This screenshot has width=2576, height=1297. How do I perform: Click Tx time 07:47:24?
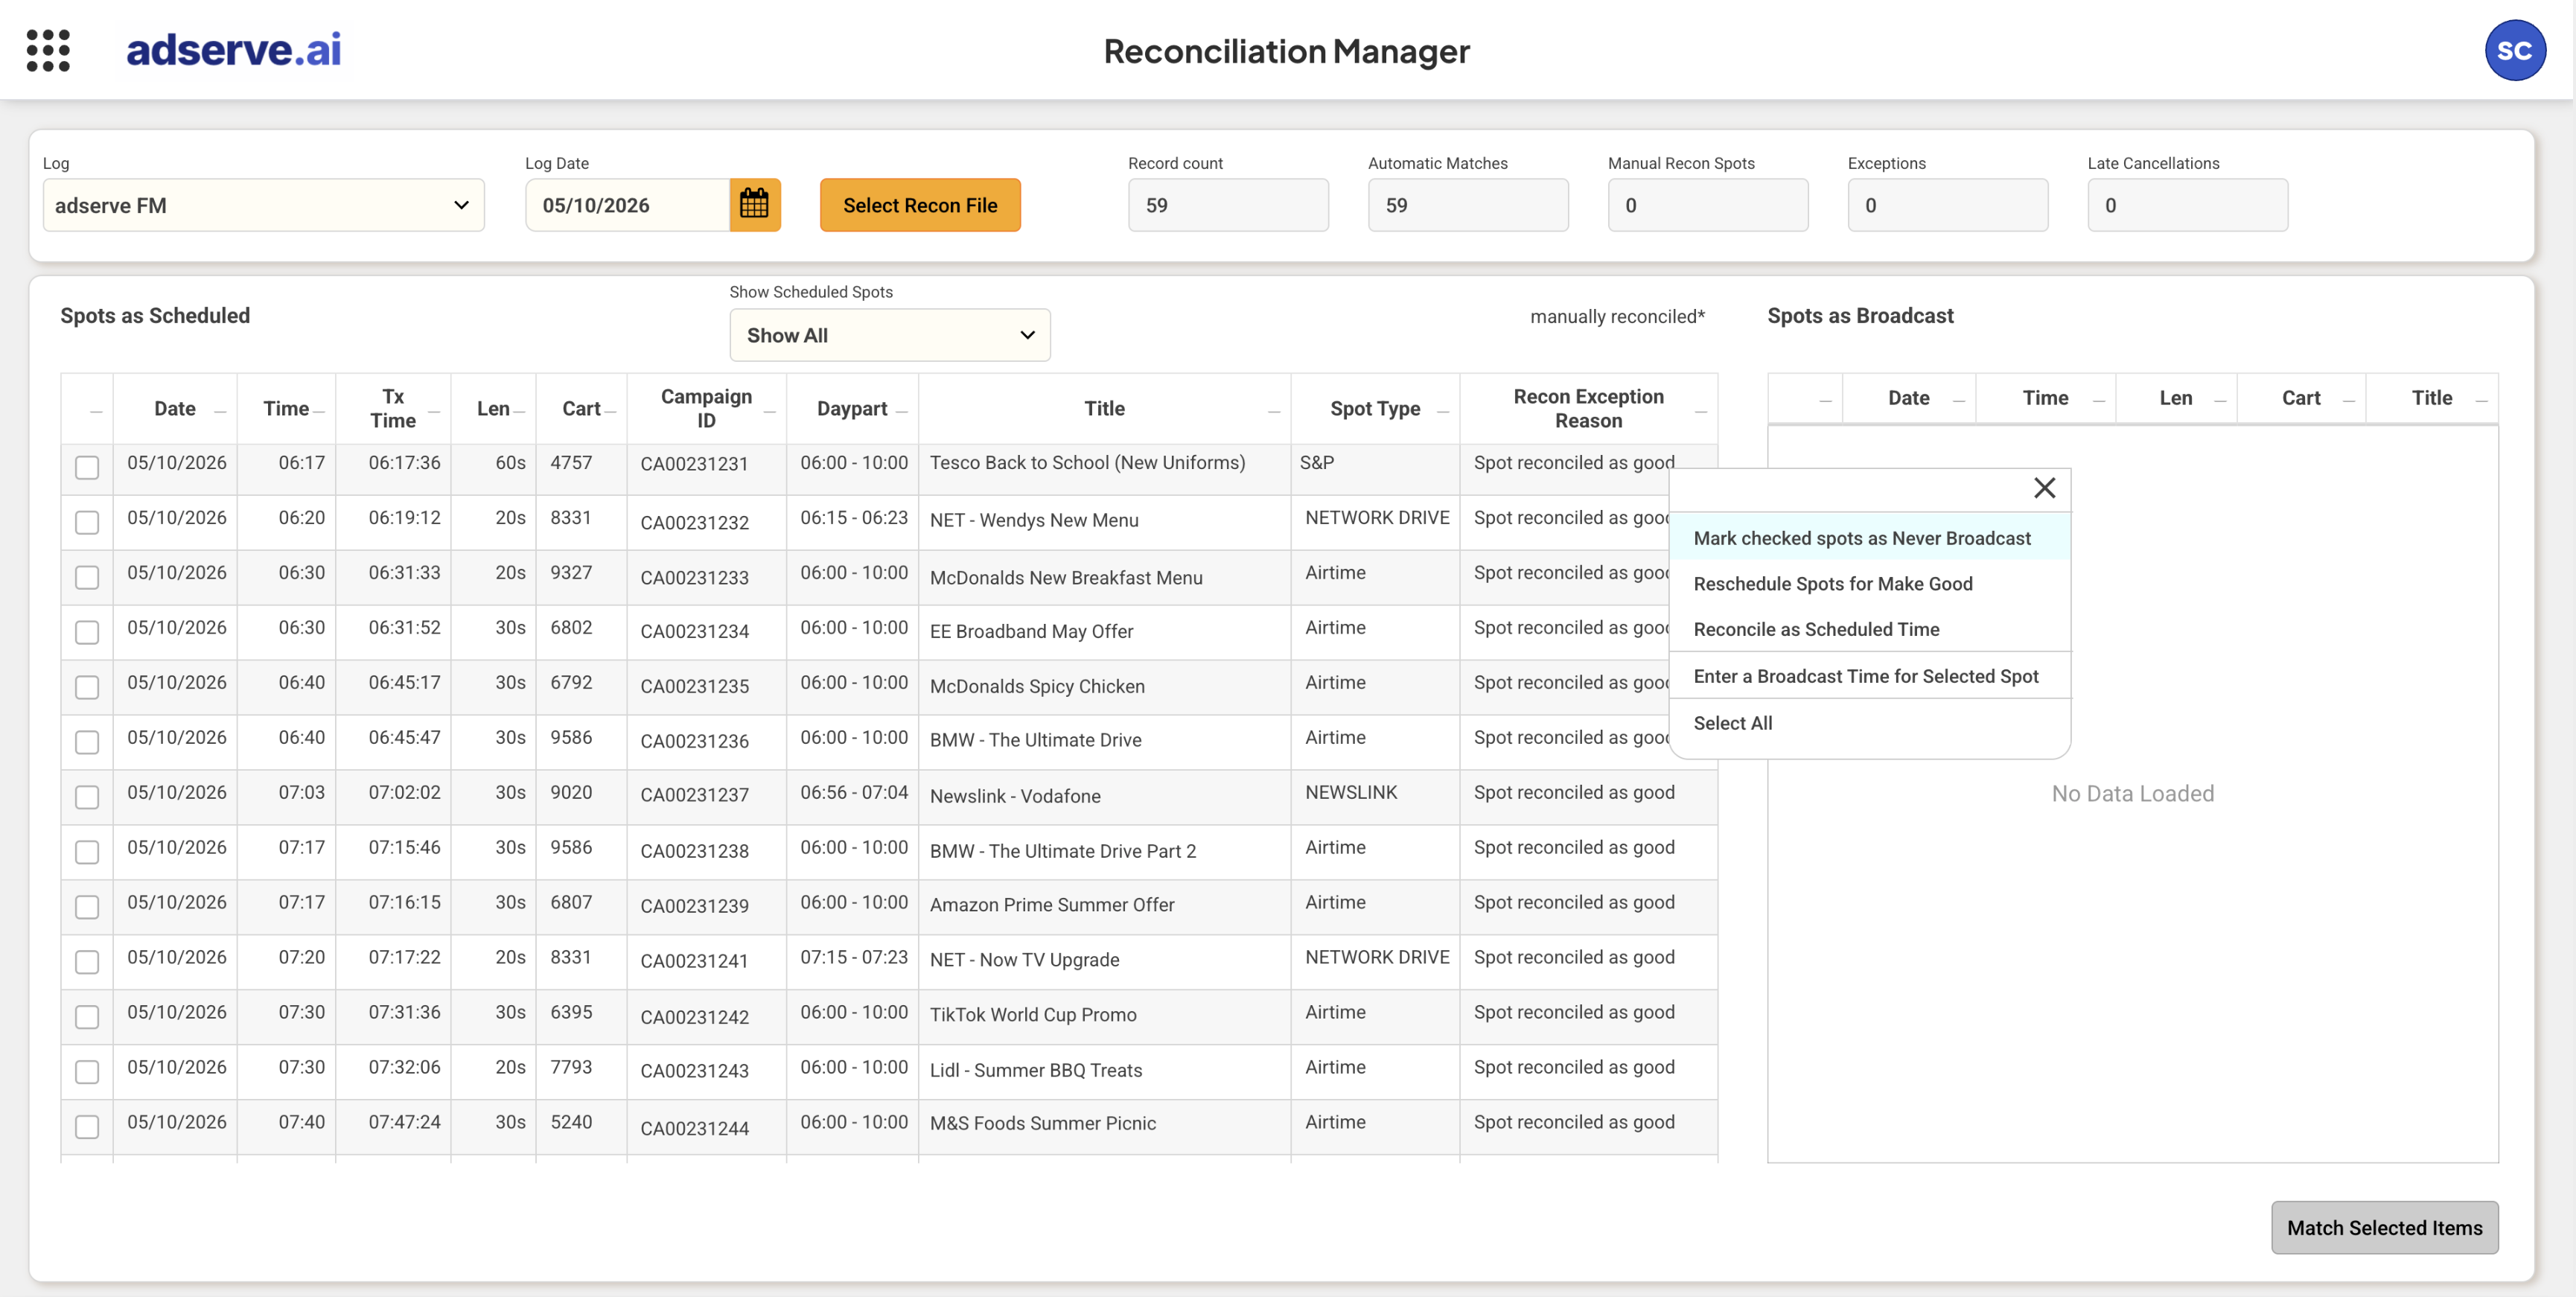(404, 1122)
